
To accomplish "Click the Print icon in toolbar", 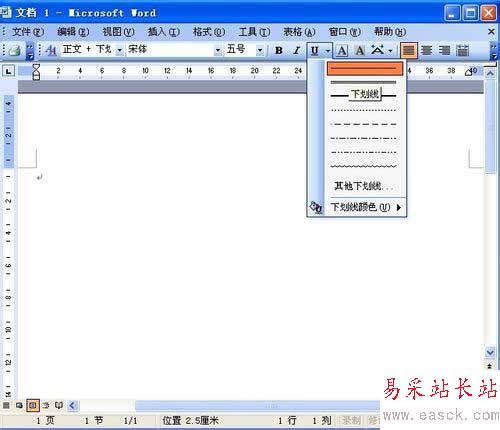I will [x=14, y=50].
